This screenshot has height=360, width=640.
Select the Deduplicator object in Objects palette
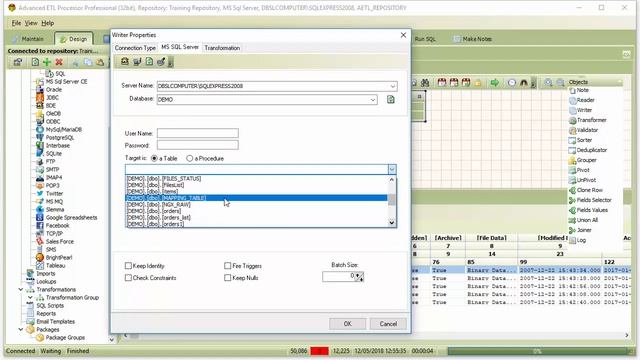click(x=588, y=150)
